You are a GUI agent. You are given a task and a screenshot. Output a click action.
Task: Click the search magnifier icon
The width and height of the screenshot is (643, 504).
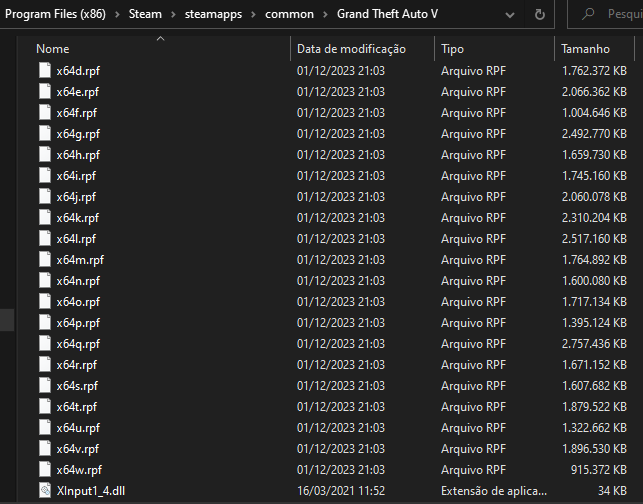tap(589, 15)
